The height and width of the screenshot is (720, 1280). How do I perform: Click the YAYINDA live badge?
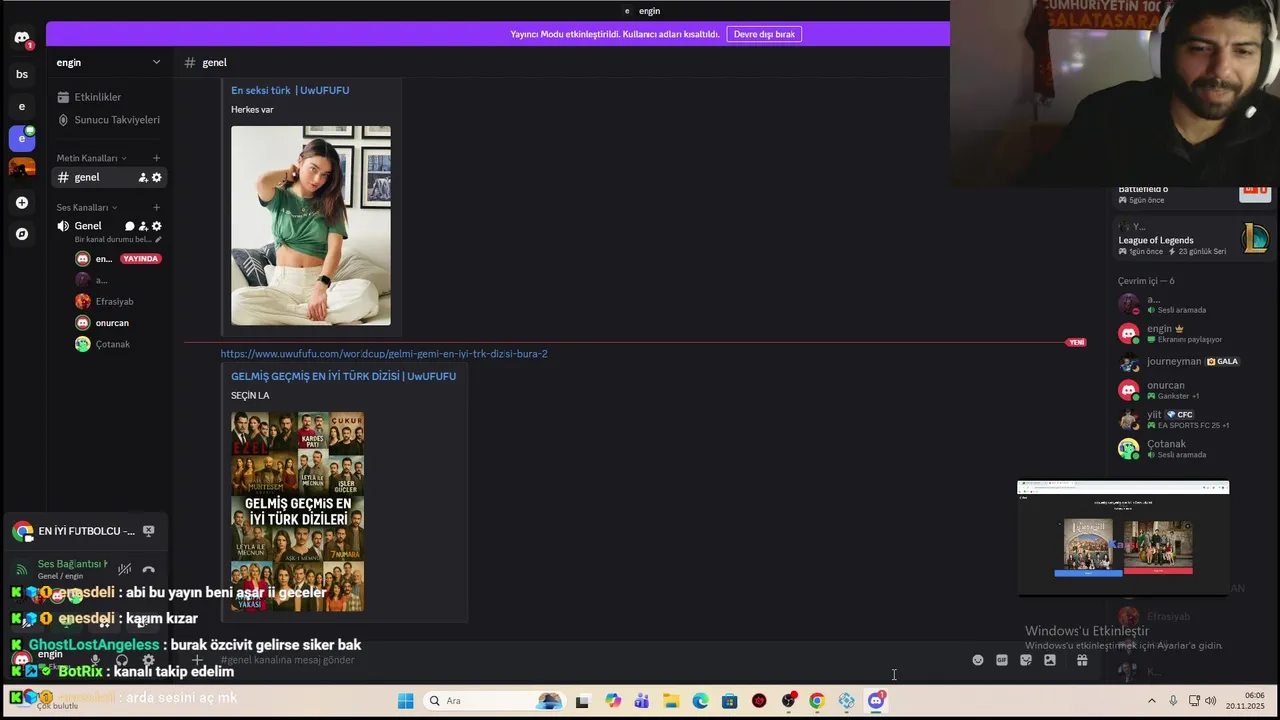pyautogui.click(x=140, y=259)
